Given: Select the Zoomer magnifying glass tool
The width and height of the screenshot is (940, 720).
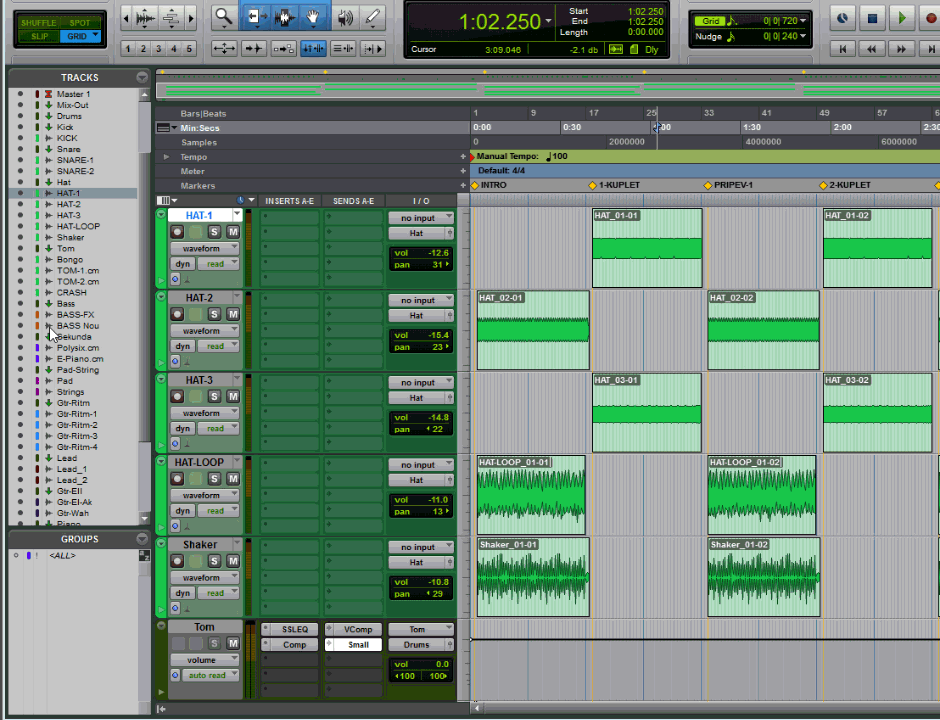Looking at the screenshot, I should click(x=224, y=17).
